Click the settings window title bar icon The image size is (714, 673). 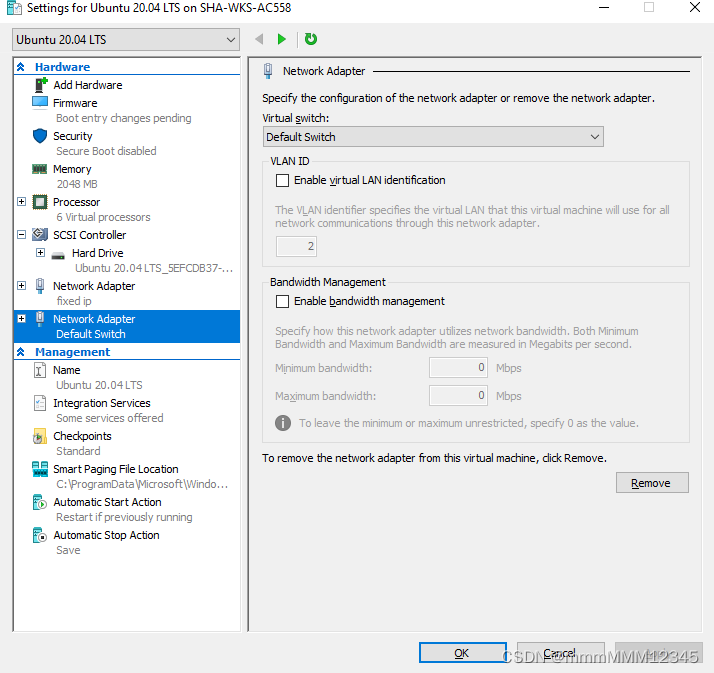(15, 8)
